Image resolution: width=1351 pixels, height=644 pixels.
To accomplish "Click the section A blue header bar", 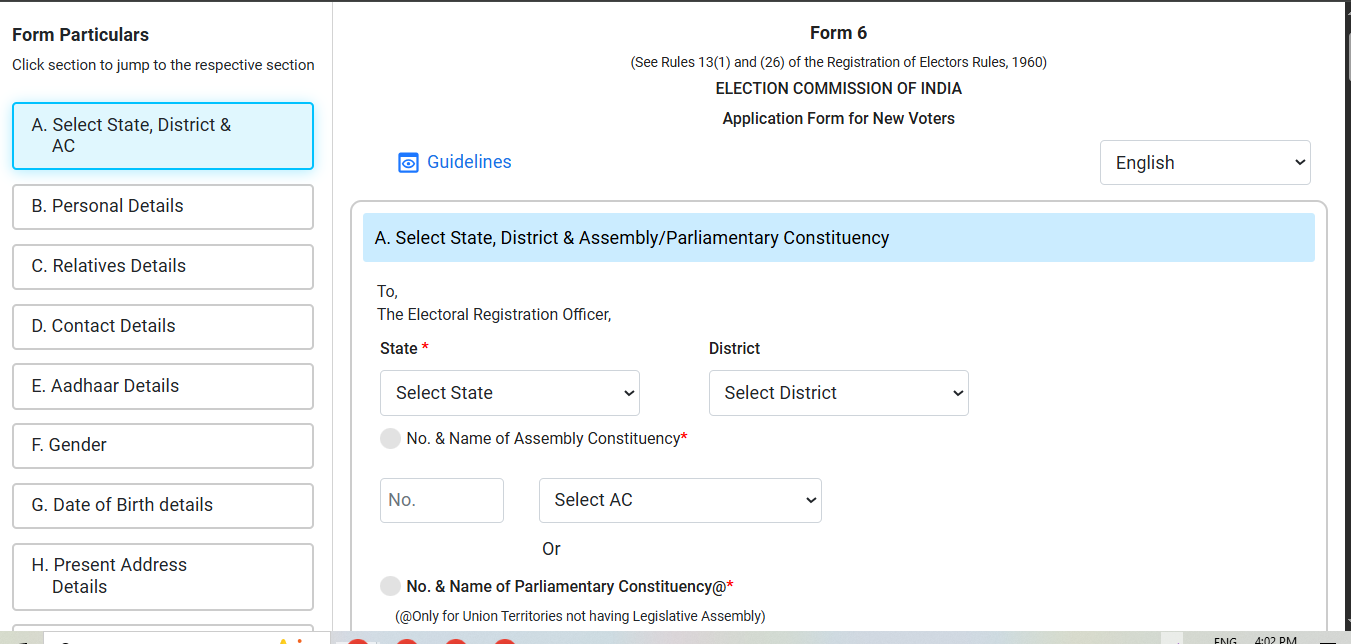I will pyautogui.click(x=838, y=238).
